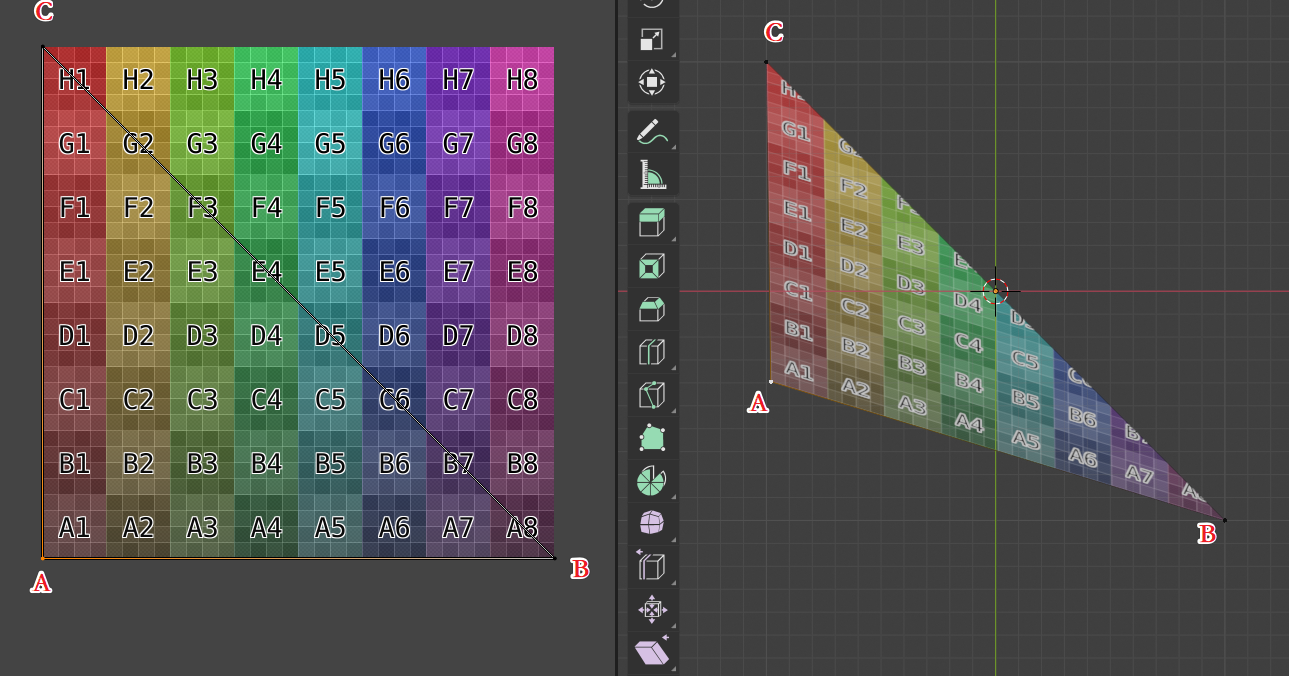Activate the Inset Faces tool
This screenshot has height=676, width=1289.
[652, 266]
